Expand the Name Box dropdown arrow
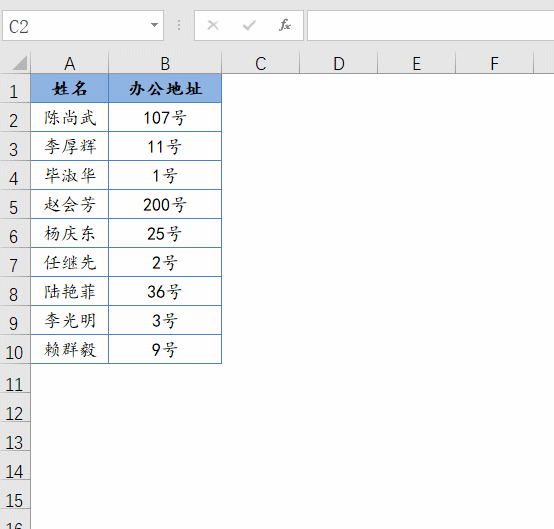 point(154,25)
